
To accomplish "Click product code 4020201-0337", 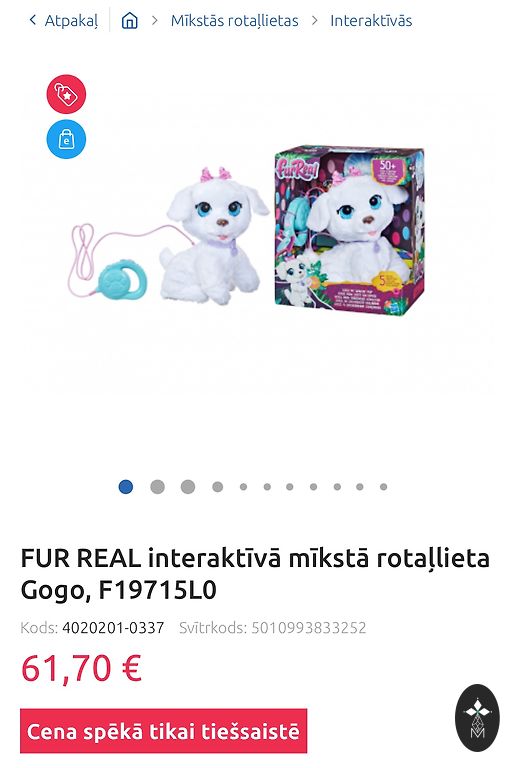I will [113, 628].
